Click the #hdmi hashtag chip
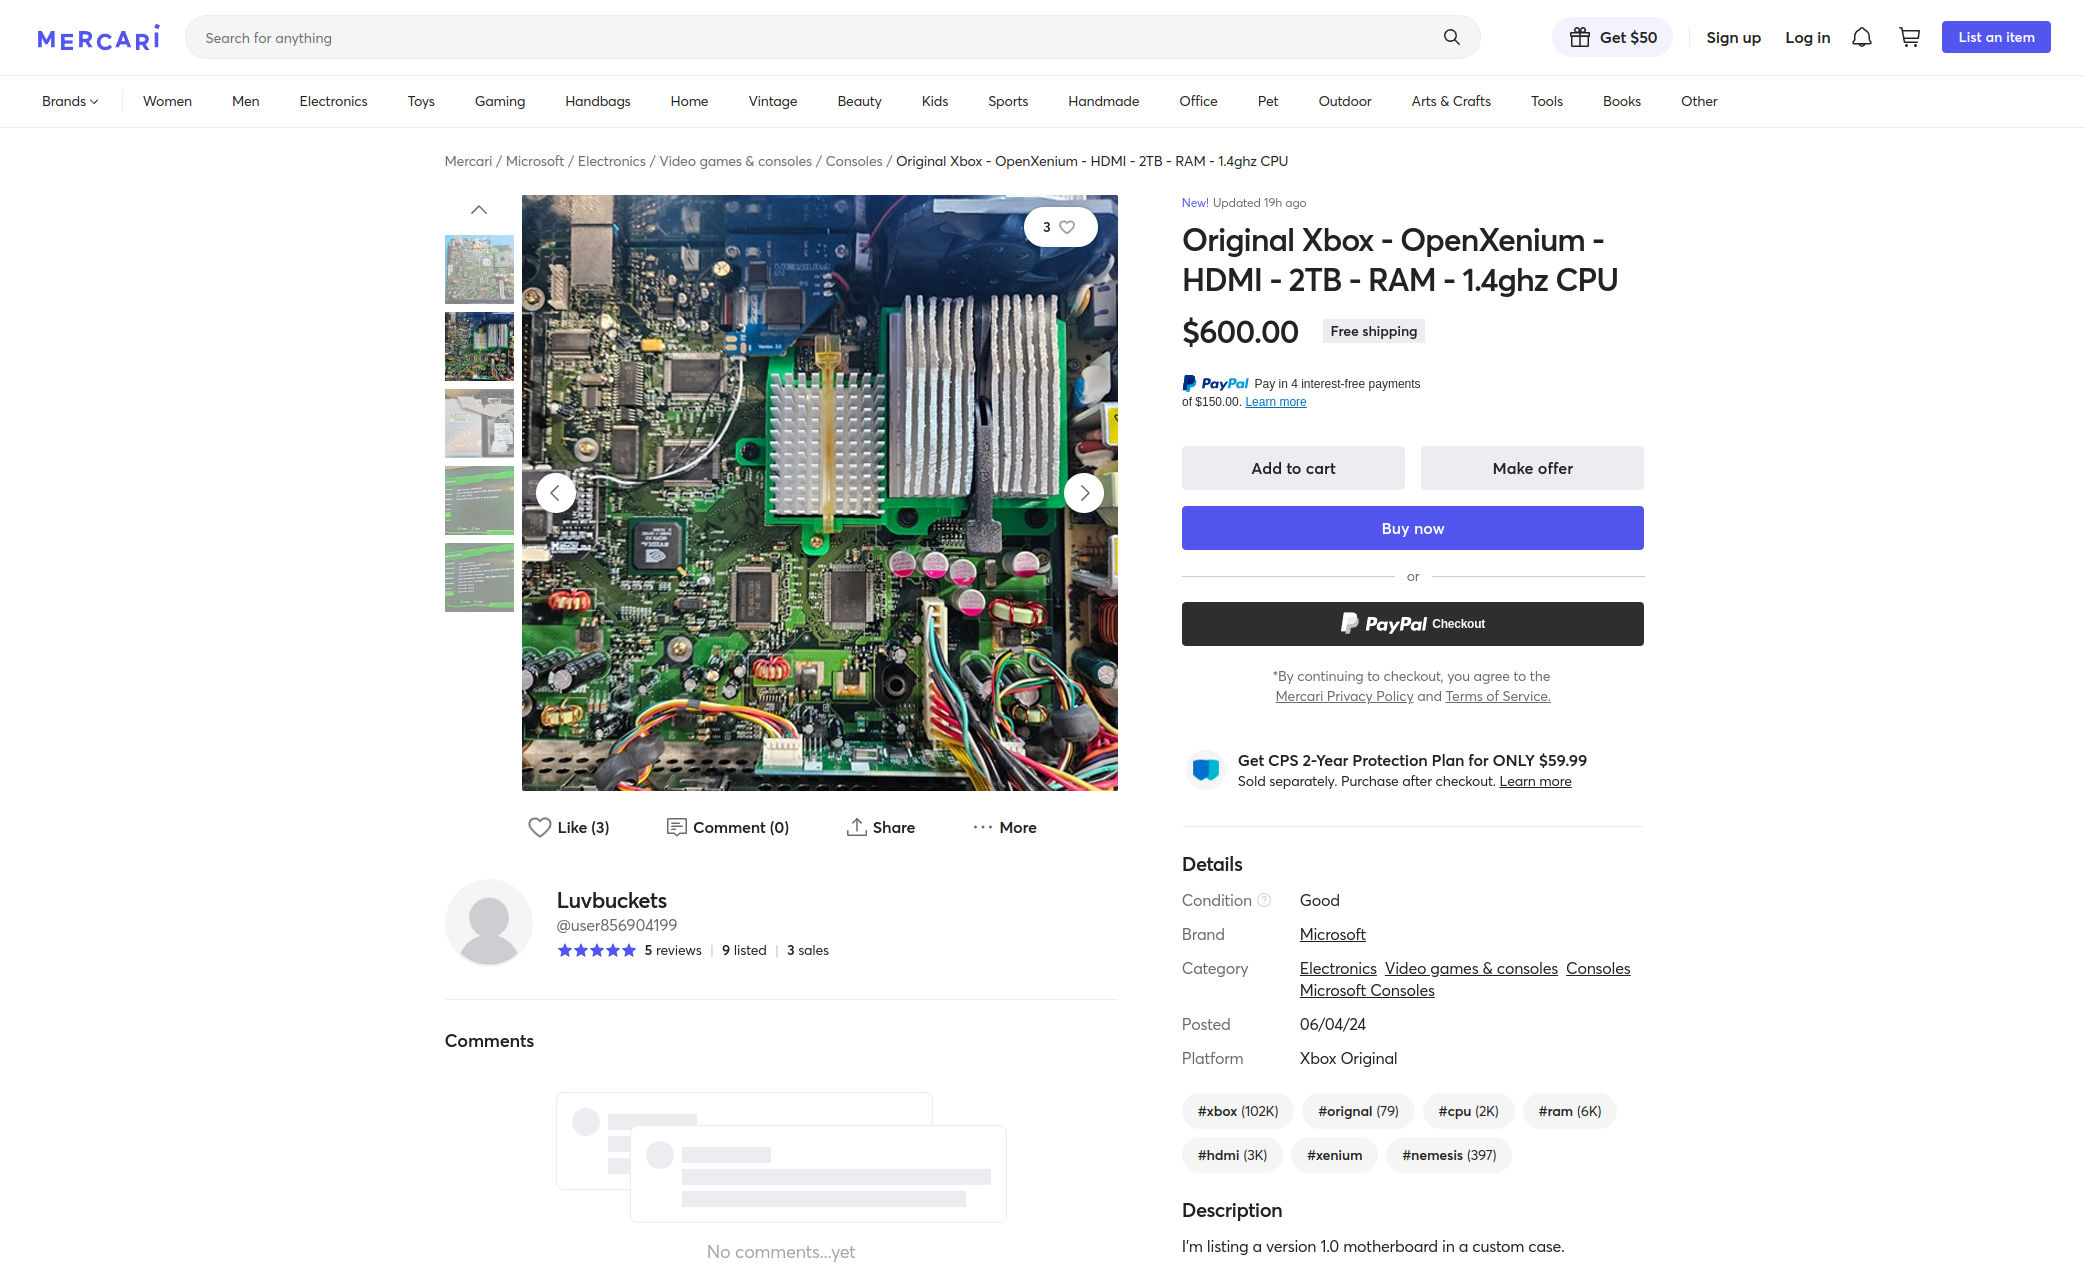The height and width of the screenshot is (1284, 2085). pos(1232,1155)
